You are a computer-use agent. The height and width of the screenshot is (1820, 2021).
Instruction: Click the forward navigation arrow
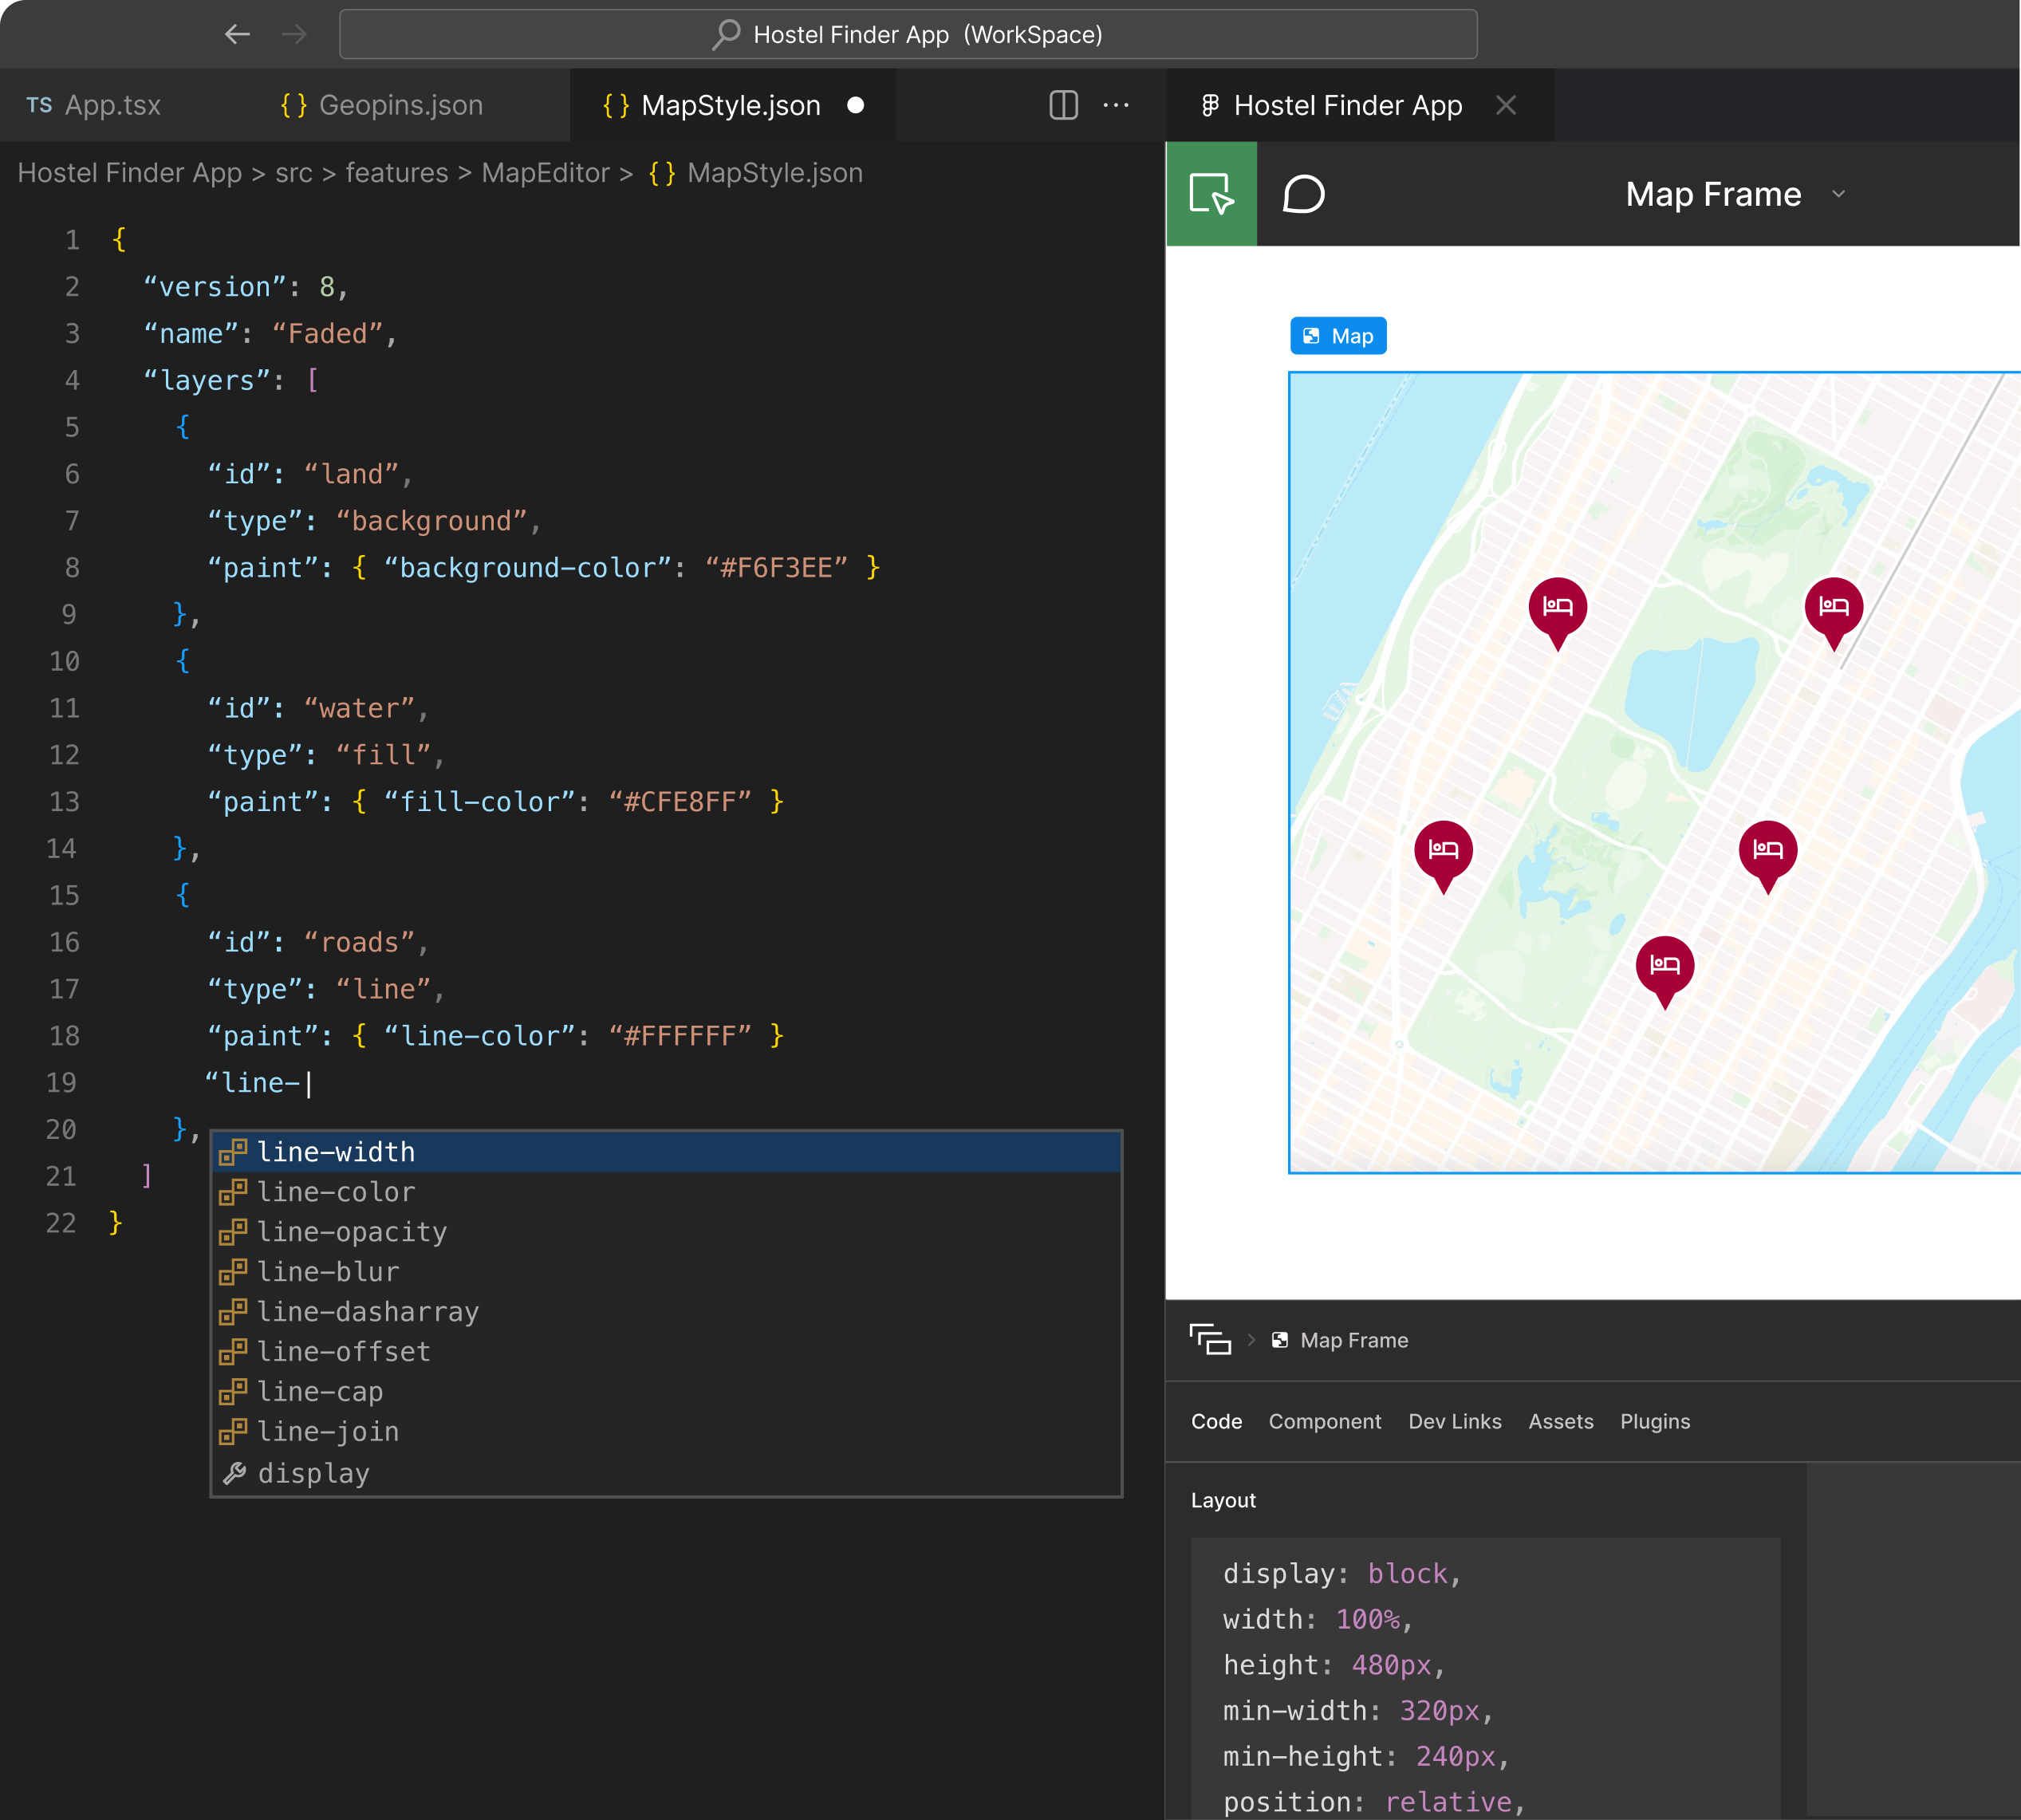(x=294, y=35)
